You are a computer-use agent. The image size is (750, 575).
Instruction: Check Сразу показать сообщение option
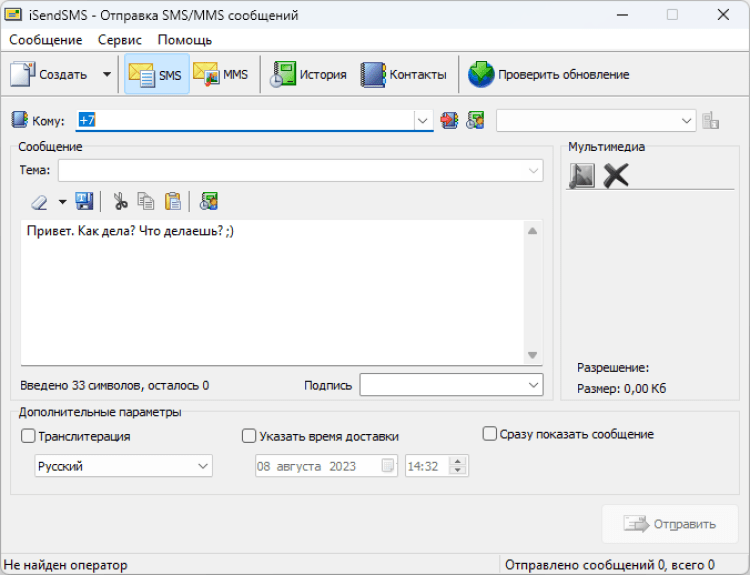(490, 434)
